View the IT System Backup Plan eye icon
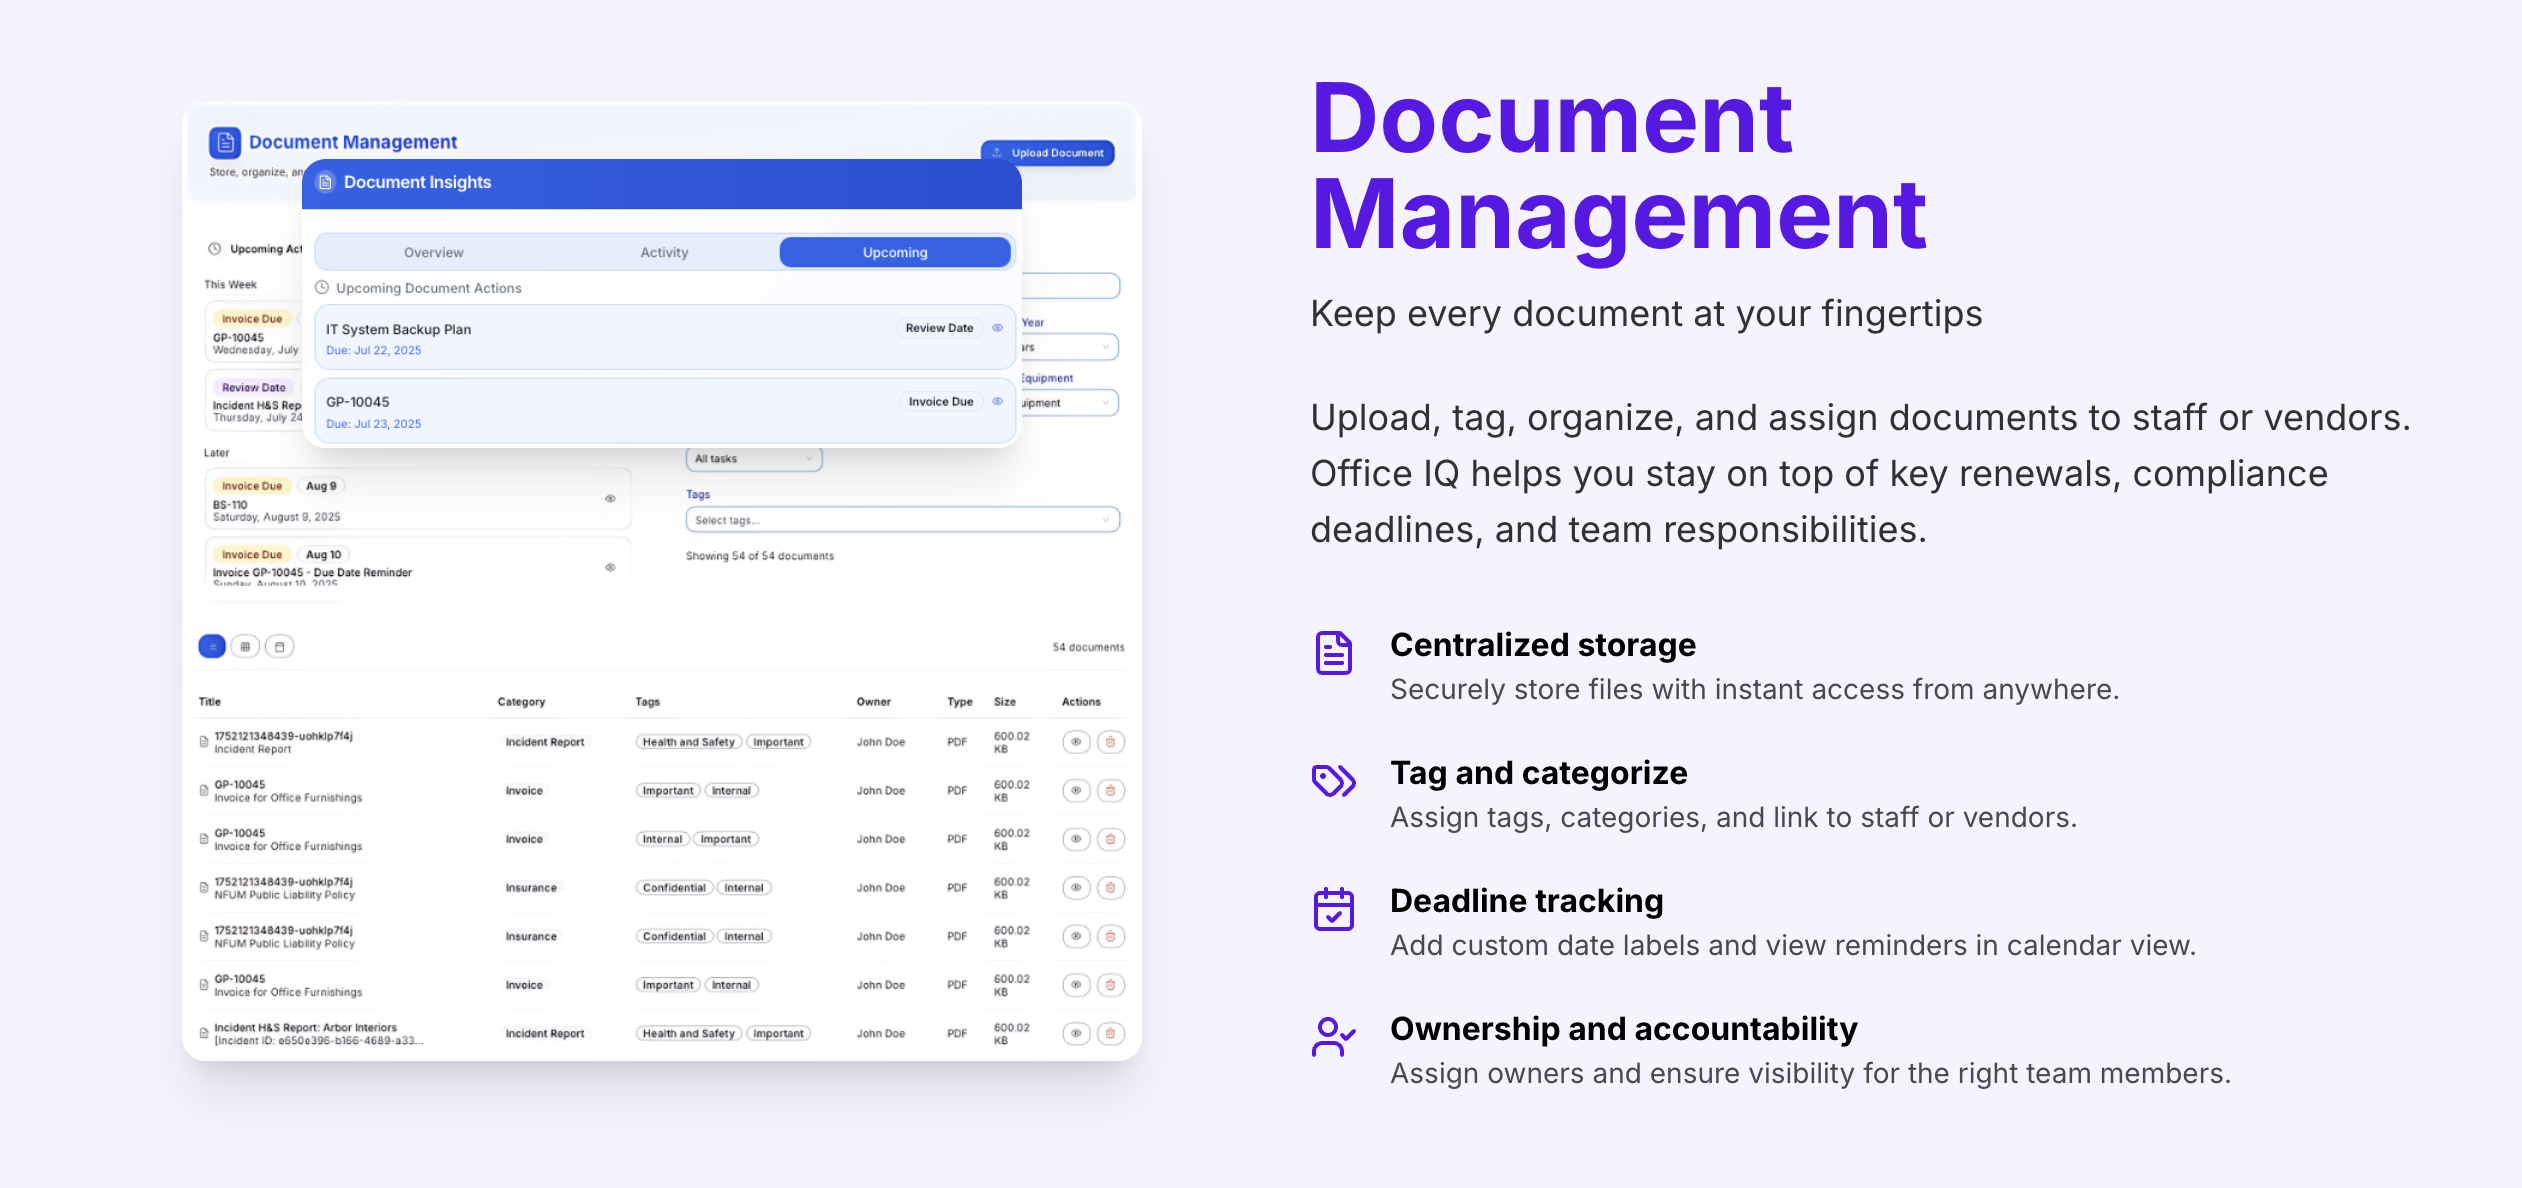 [997, 328]
